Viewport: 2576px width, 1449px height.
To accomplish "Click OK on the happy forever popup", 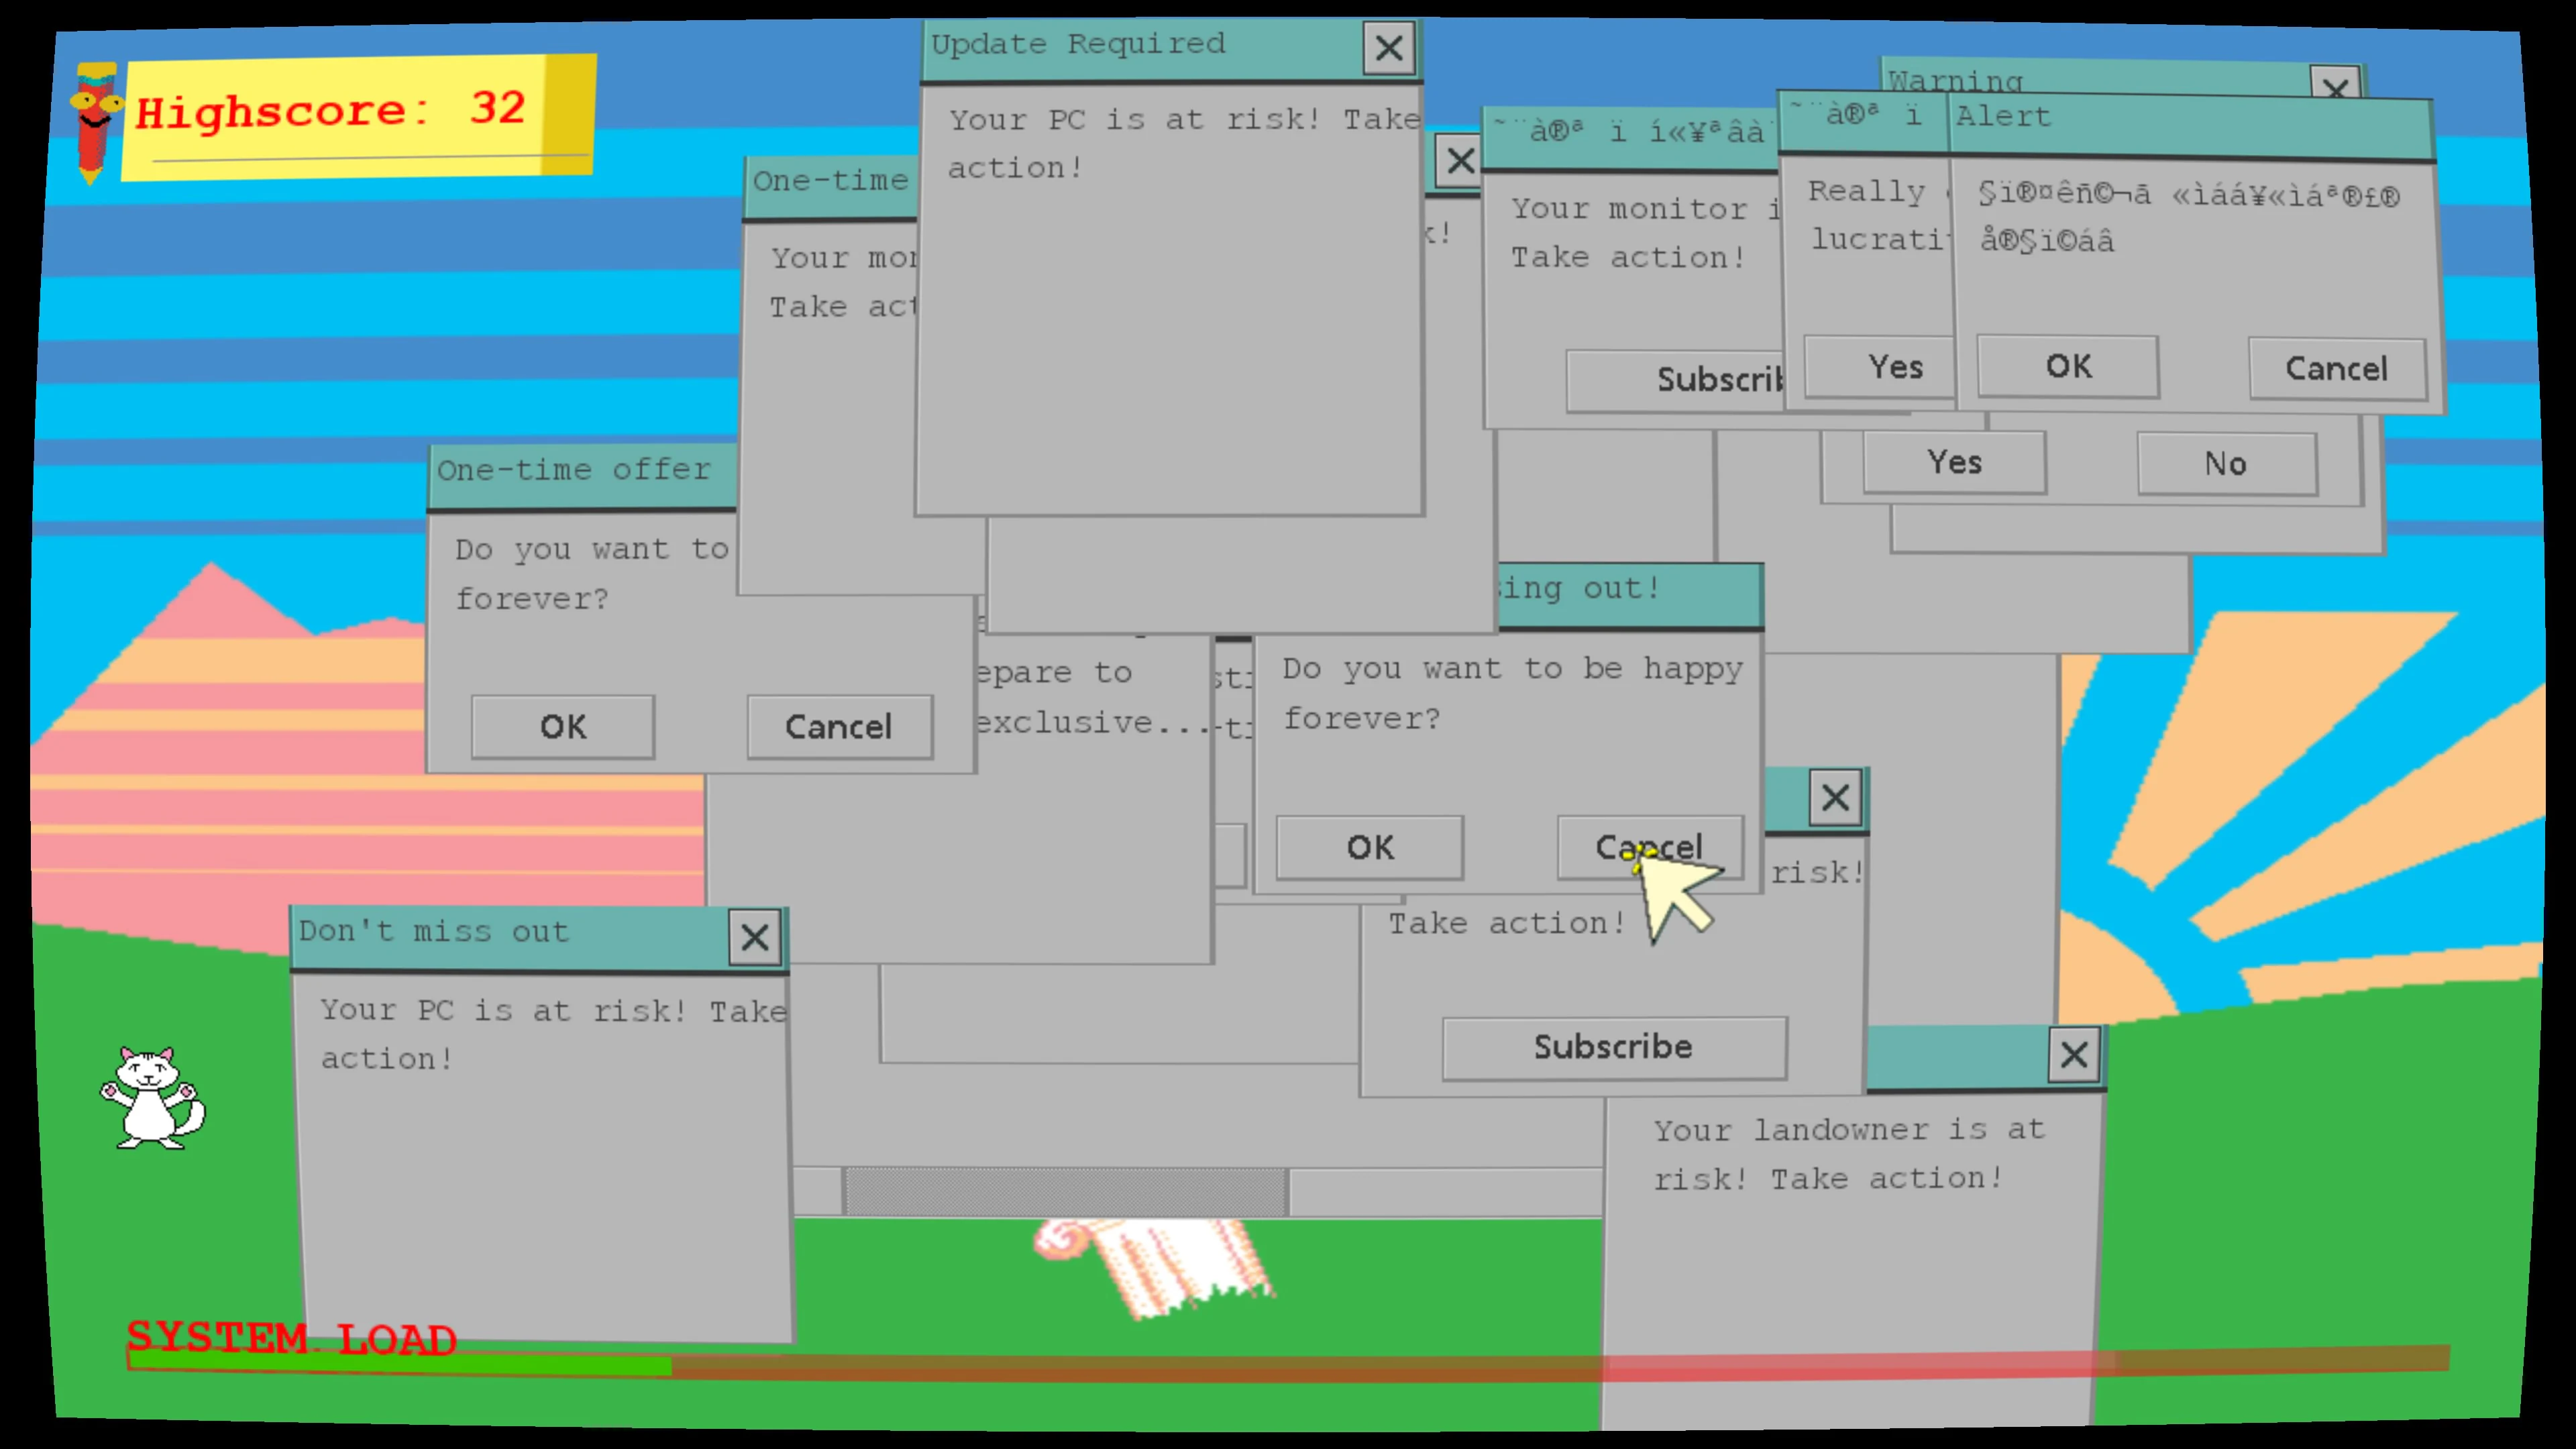I will (1369, 847).
